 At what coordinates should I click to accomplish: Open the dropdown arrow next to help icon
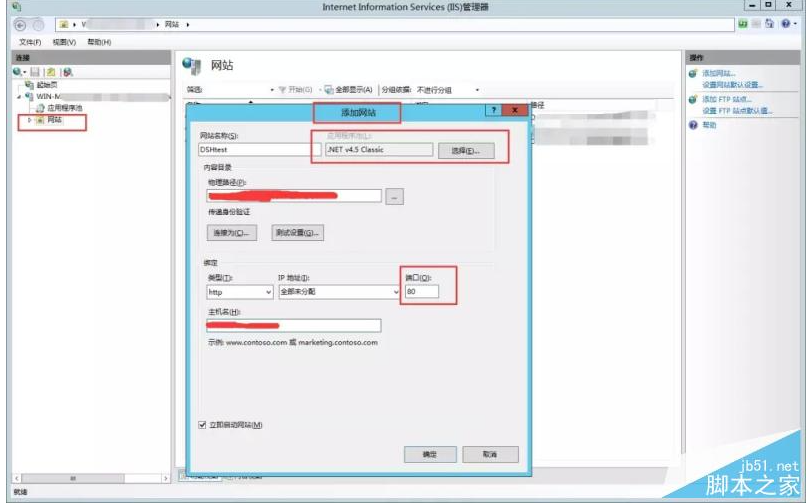(x=795, y=24)
